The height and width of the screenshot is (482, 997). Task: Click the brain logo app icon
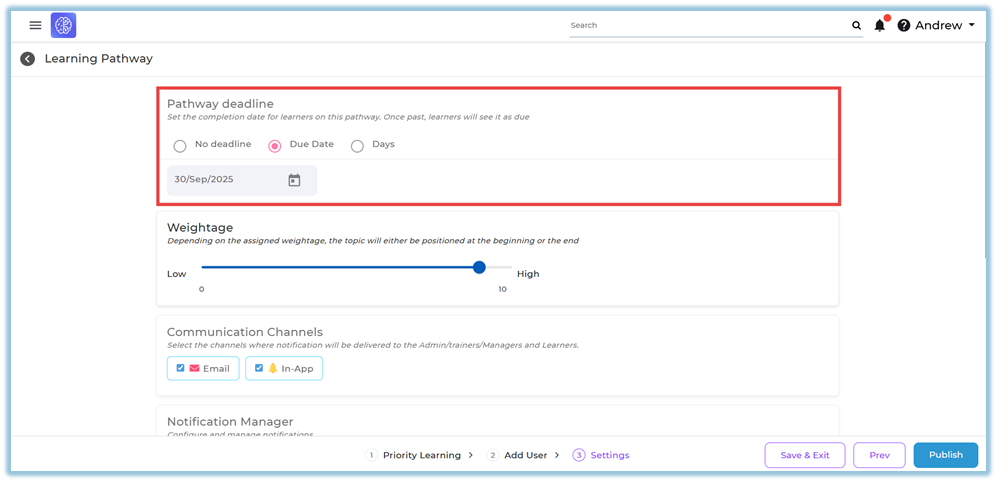[x=63, y=25]
